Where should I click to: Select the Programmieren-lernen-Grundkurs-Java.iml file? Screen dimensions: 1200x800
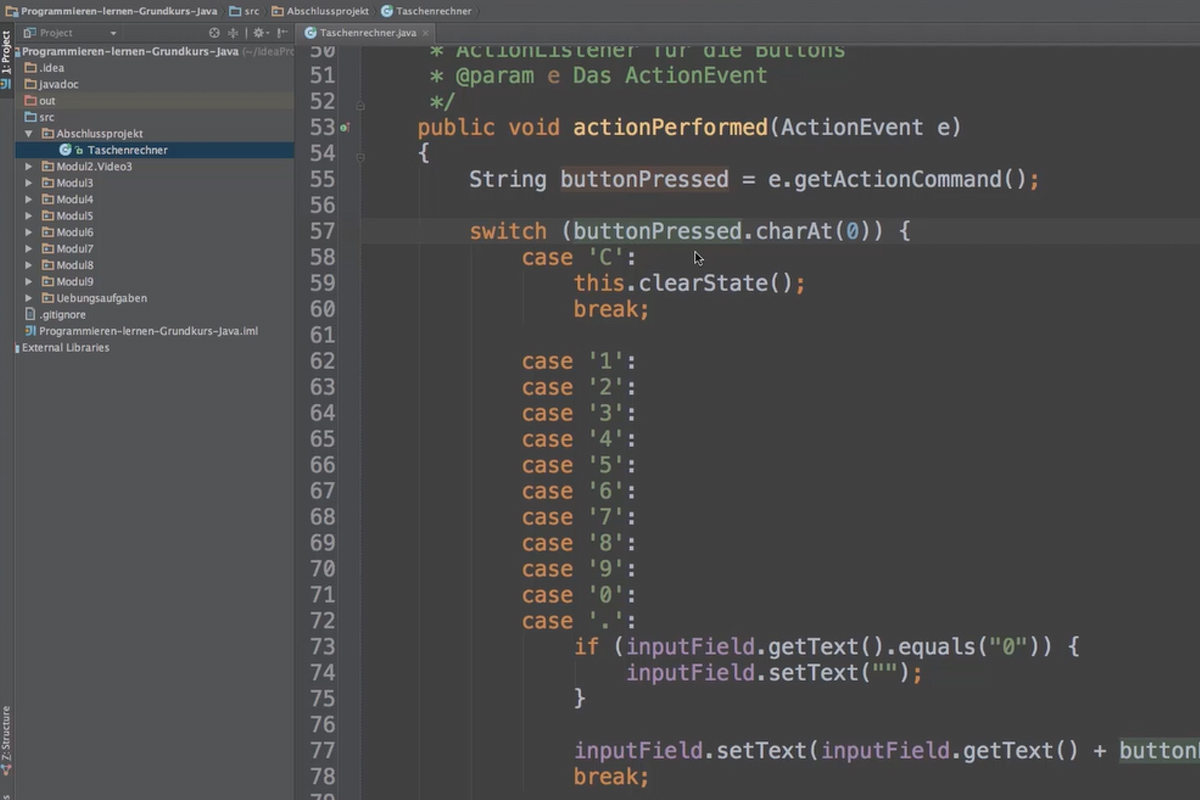coord(155,331)
